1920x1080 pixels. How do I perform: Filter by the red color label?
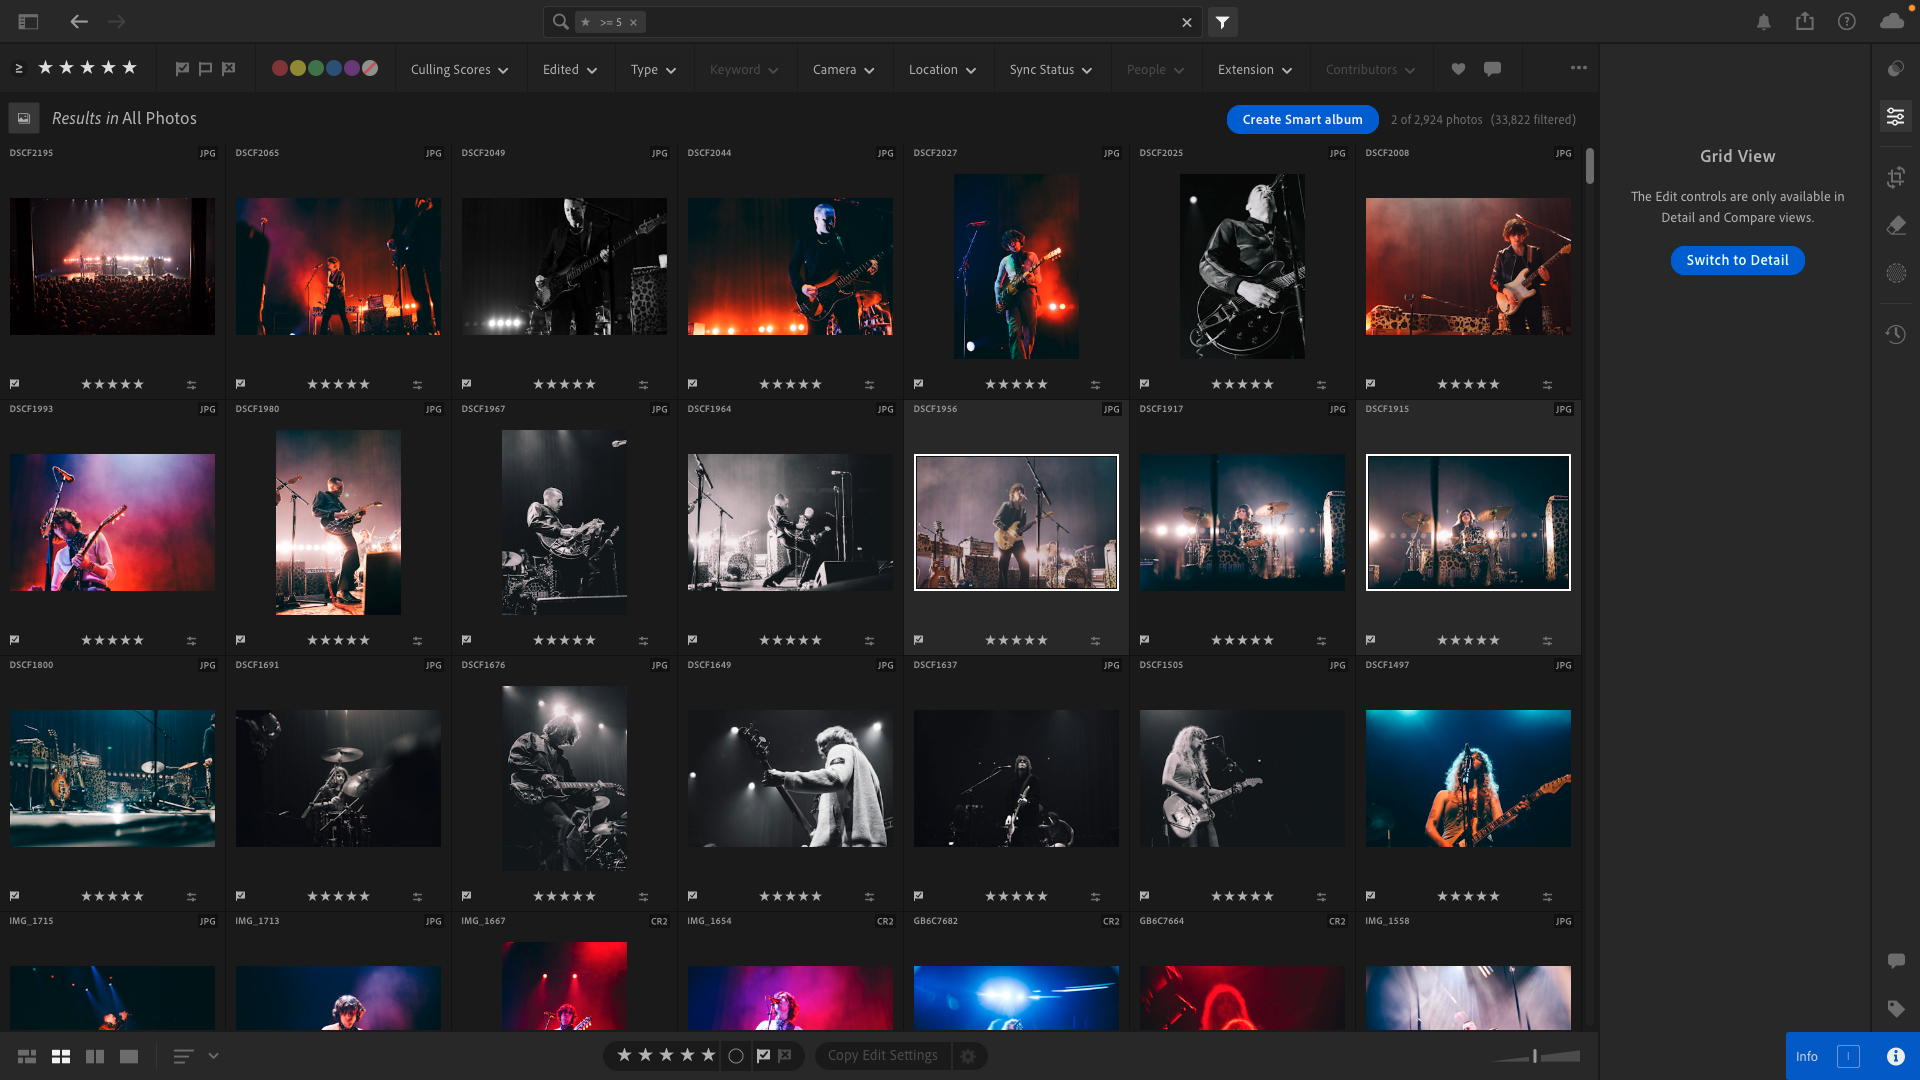point(280,69)
